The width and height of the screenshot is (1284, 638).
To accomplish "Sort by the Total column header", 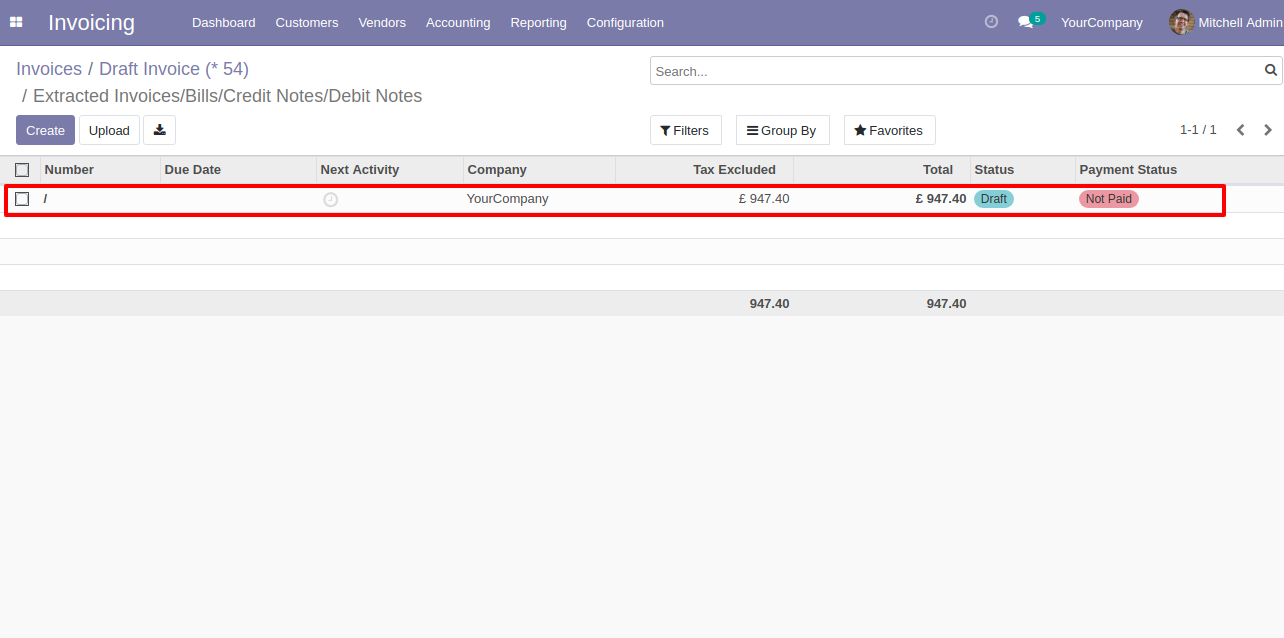I will pyautogui.click(x=881, y=170).
